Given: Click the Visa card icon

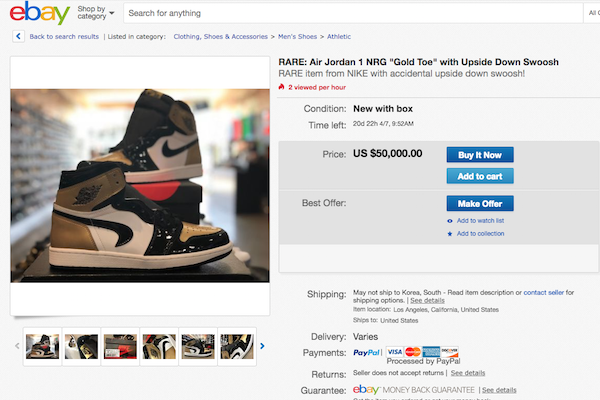Looking at the screenshot, I should coord(395,352).
